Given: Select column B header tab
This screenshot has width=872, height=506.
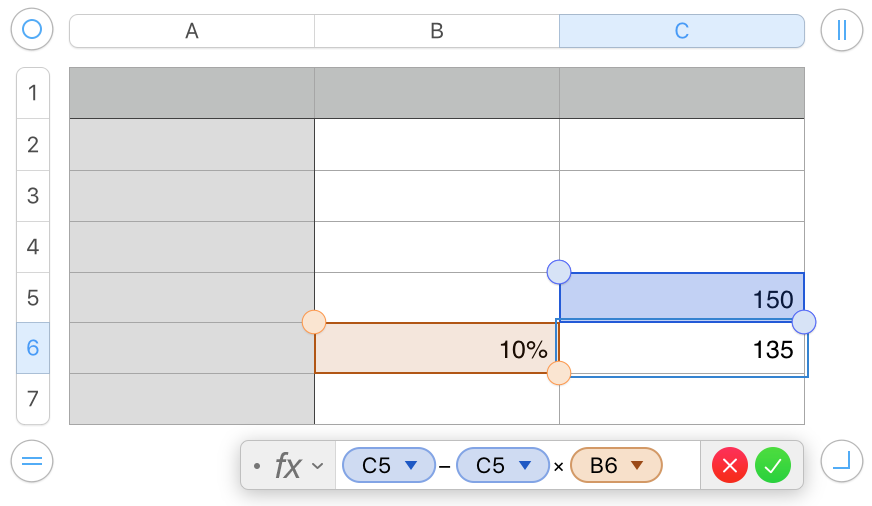Looking at the screenshot, I should [437, 31].
